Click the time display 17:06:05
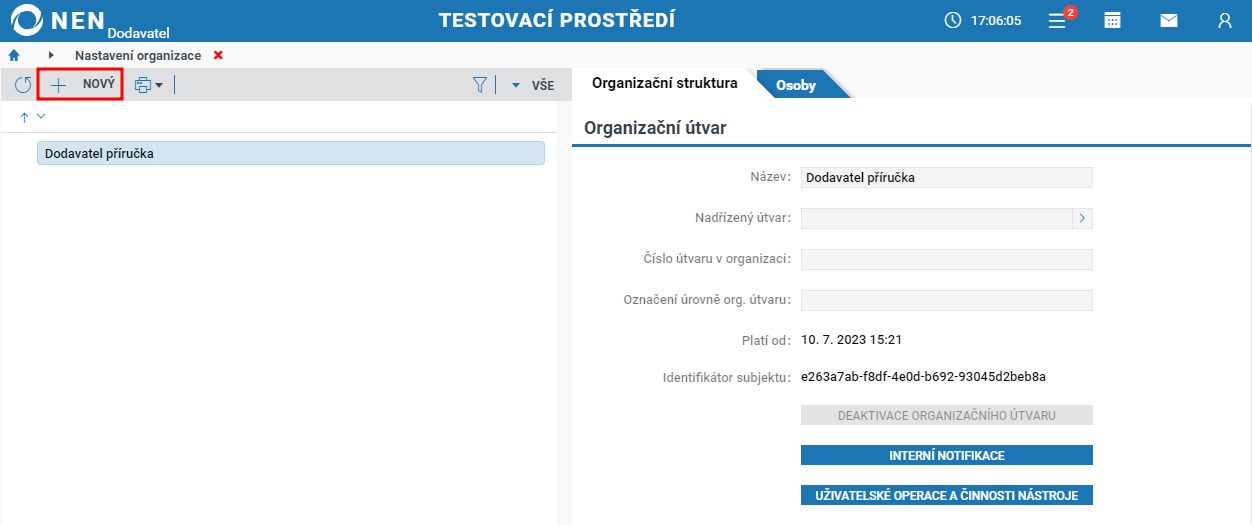Screen dimensions: 1252x525 click(x=996, y=20)
